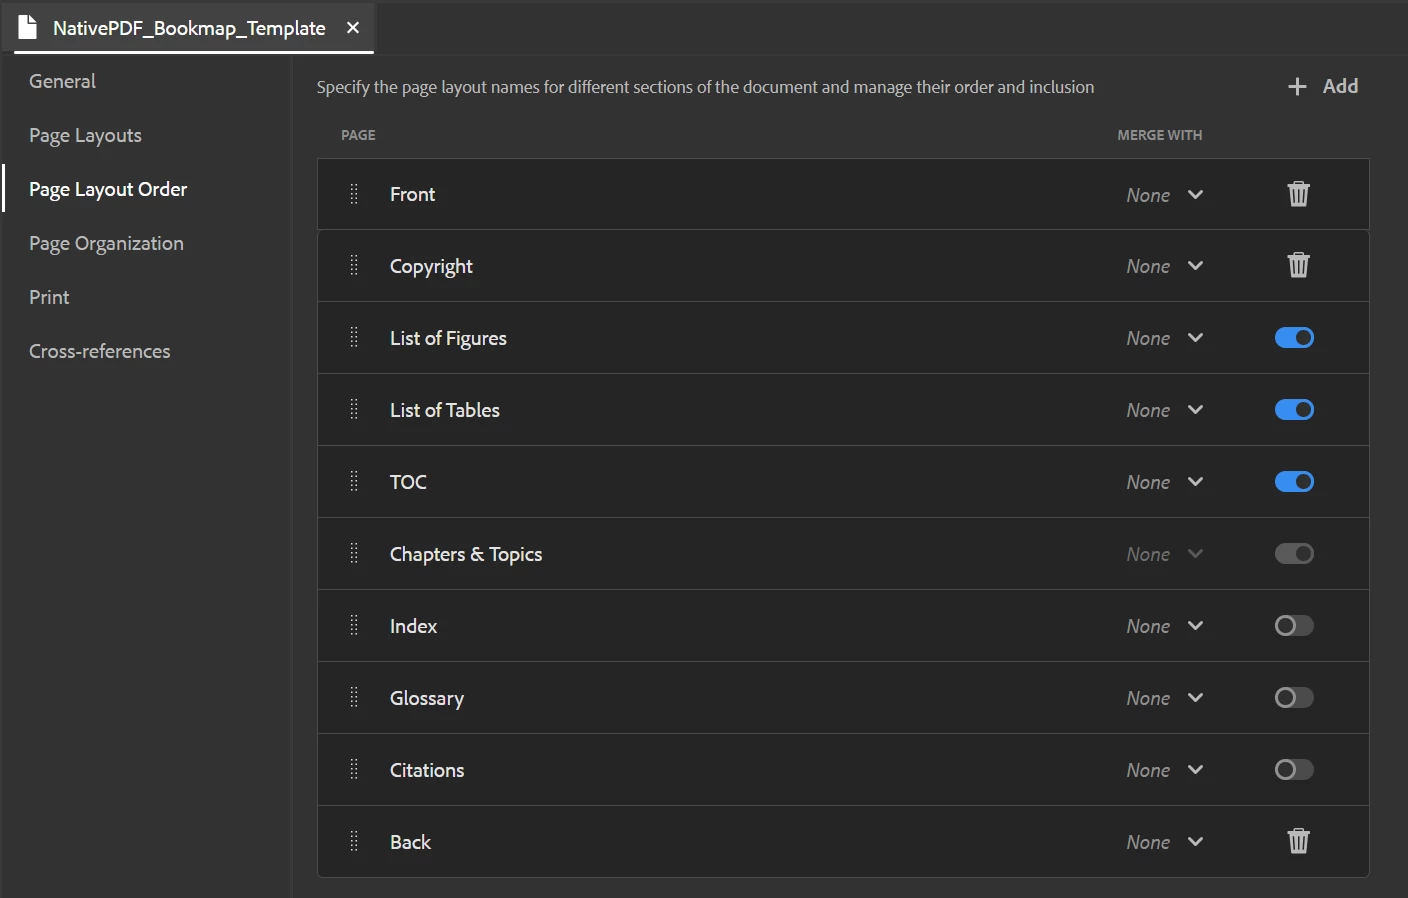Select the NativePDF_Bookmap_Template tab
Screen dimensions: 1408x898
point(189,28)
